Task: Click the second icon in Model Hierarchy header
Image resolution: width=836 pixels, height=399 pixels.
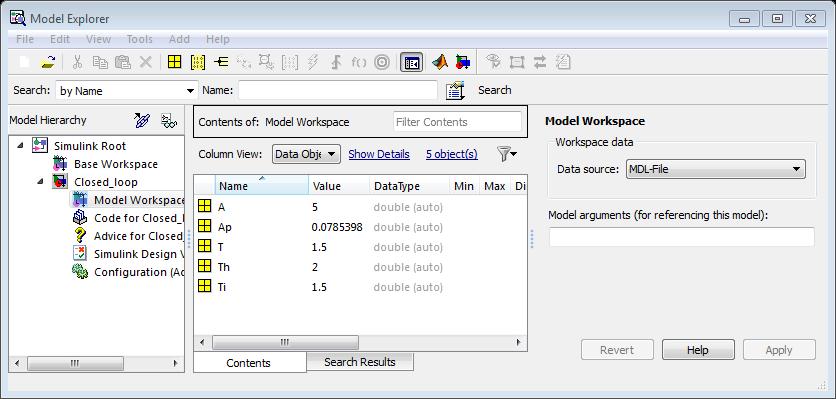Action: click(168, 121)
